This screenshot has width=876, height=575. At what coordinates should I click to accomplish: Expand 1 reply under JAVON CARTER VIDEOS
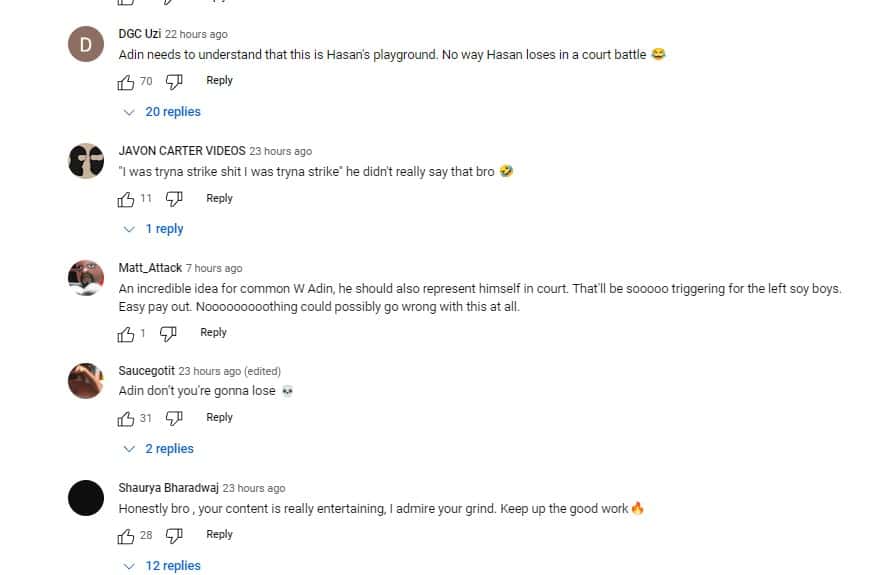click(155, 229)
